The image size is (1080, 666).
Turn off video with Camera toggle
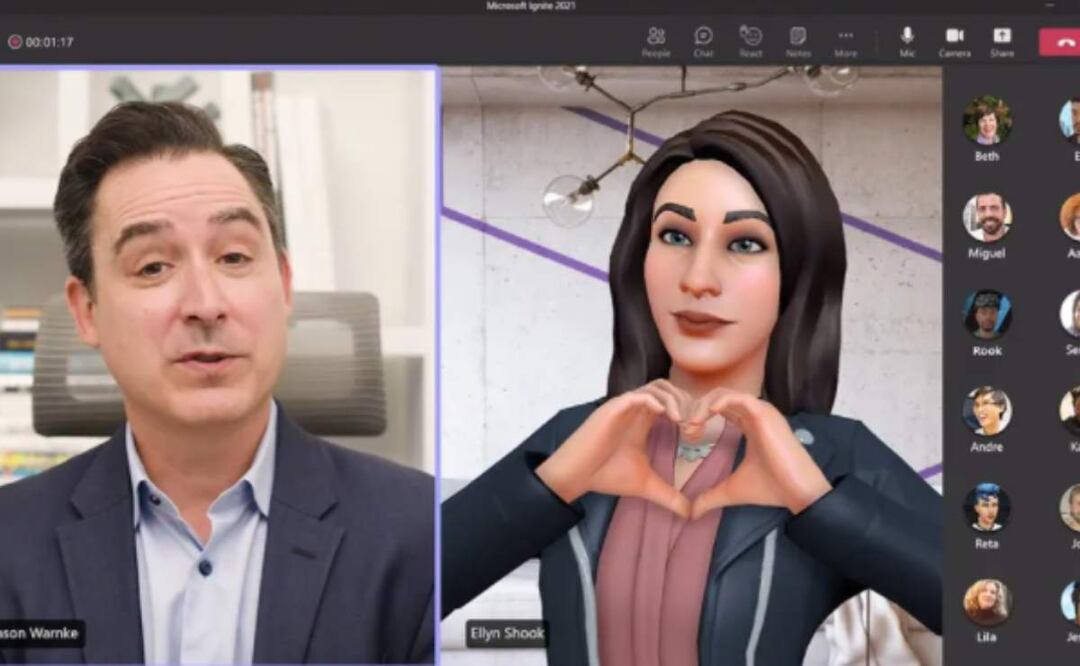tap(954, 40)
